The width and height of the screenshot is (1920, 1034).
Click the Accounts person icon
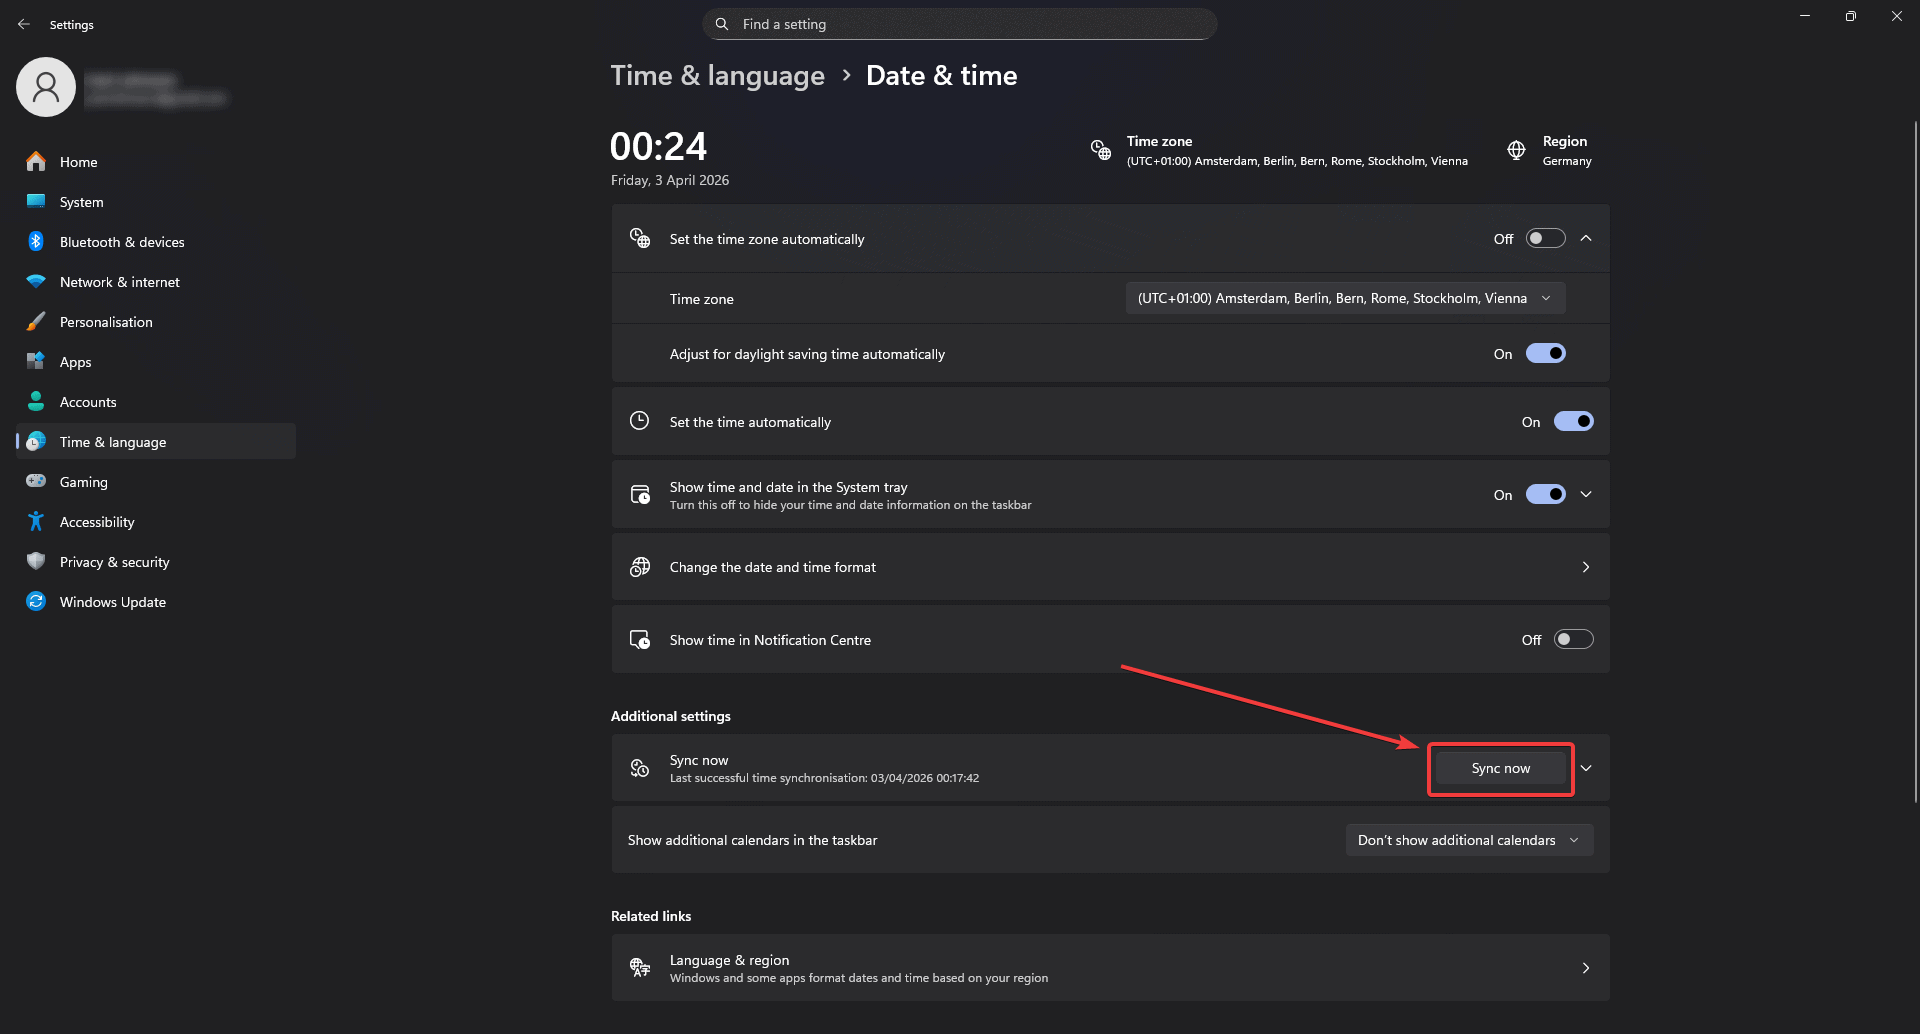[36, 401]
